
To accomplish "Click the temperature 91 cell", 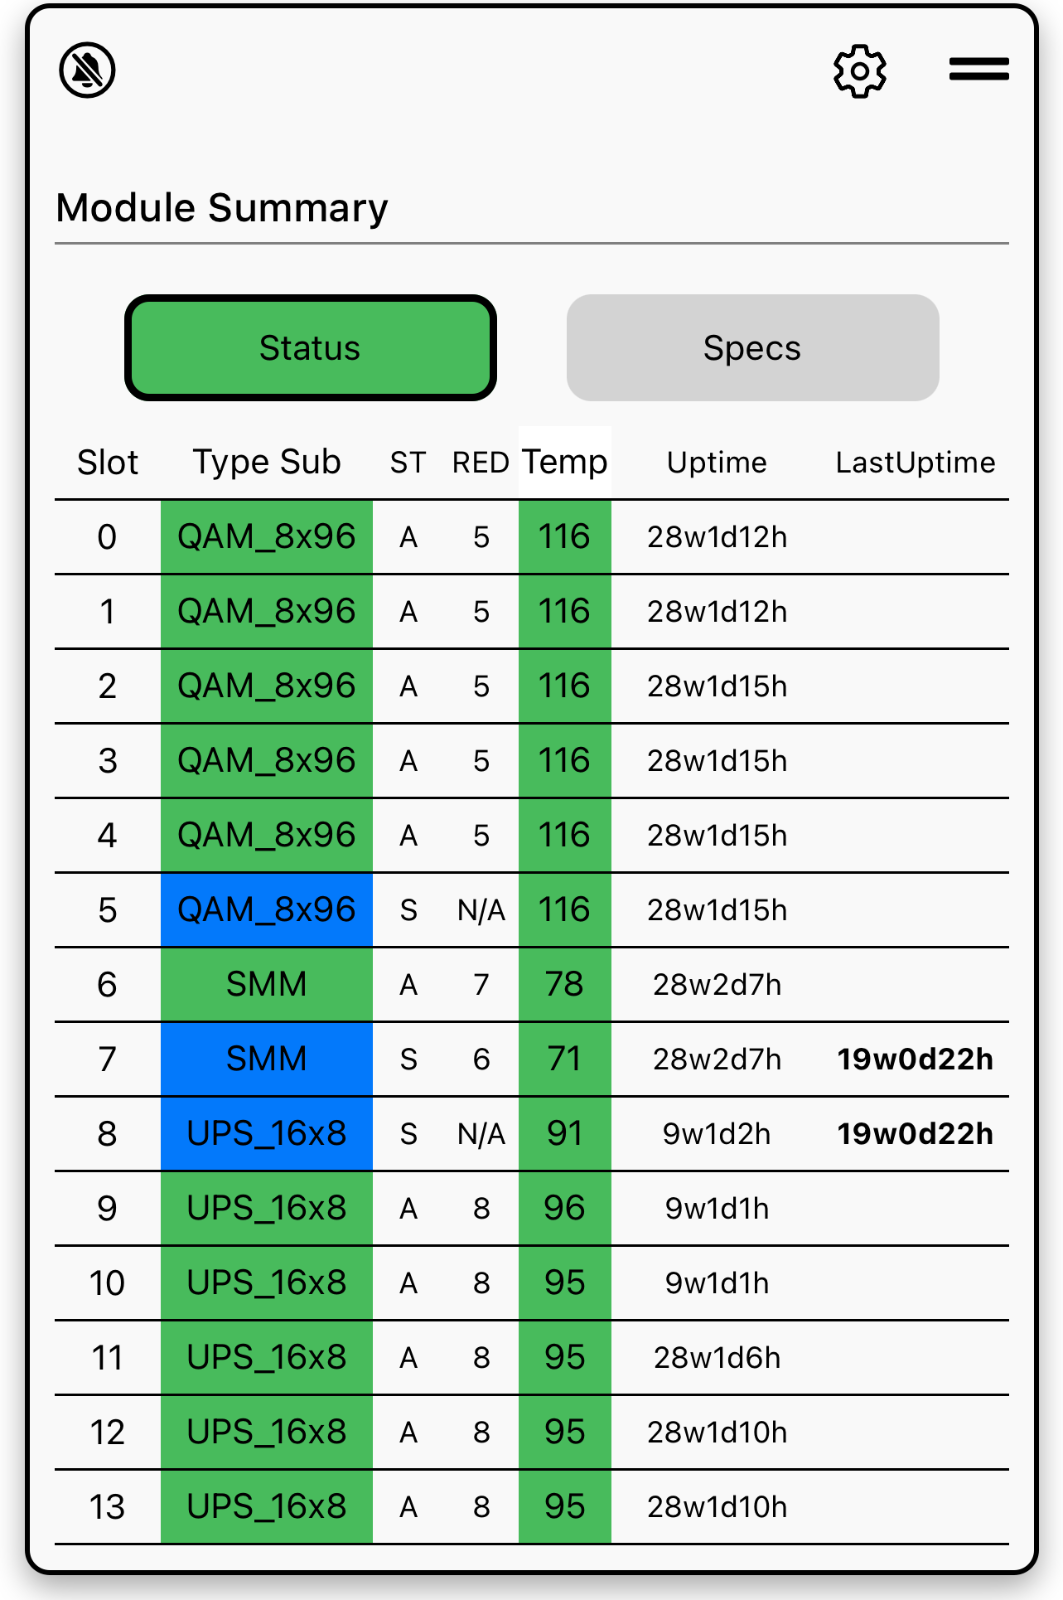I will point(564,1134).
